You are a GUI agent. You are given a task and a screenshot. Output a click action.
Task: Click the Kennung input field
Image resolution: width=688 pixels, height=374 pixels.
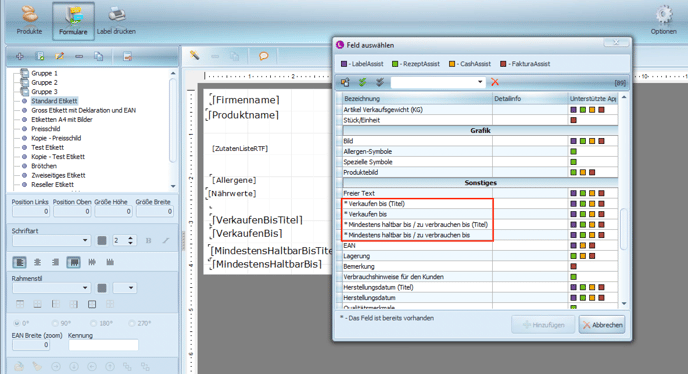point(103,345)
